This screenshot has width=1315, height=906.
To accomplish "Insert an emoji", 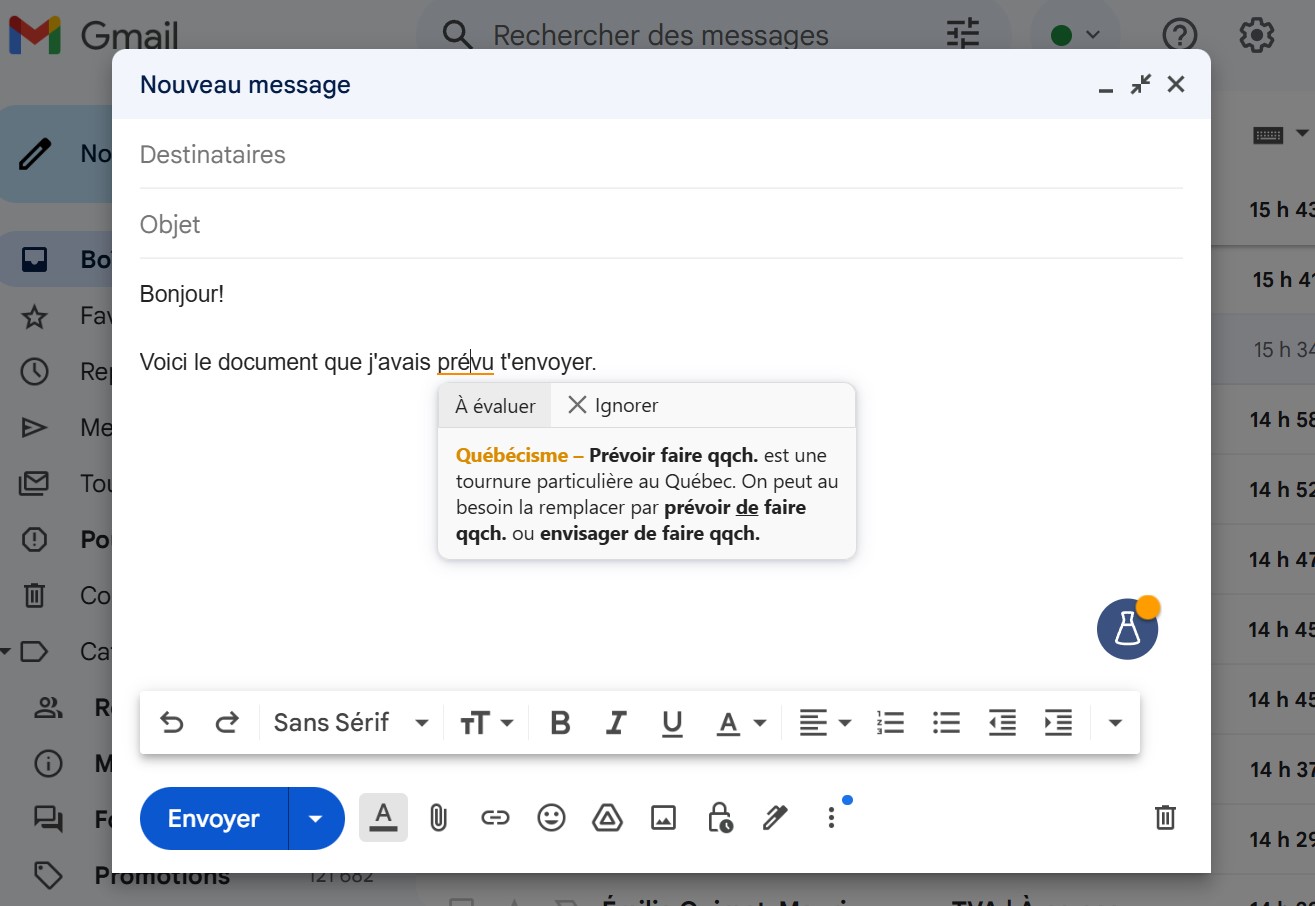I will coord(551,818).
